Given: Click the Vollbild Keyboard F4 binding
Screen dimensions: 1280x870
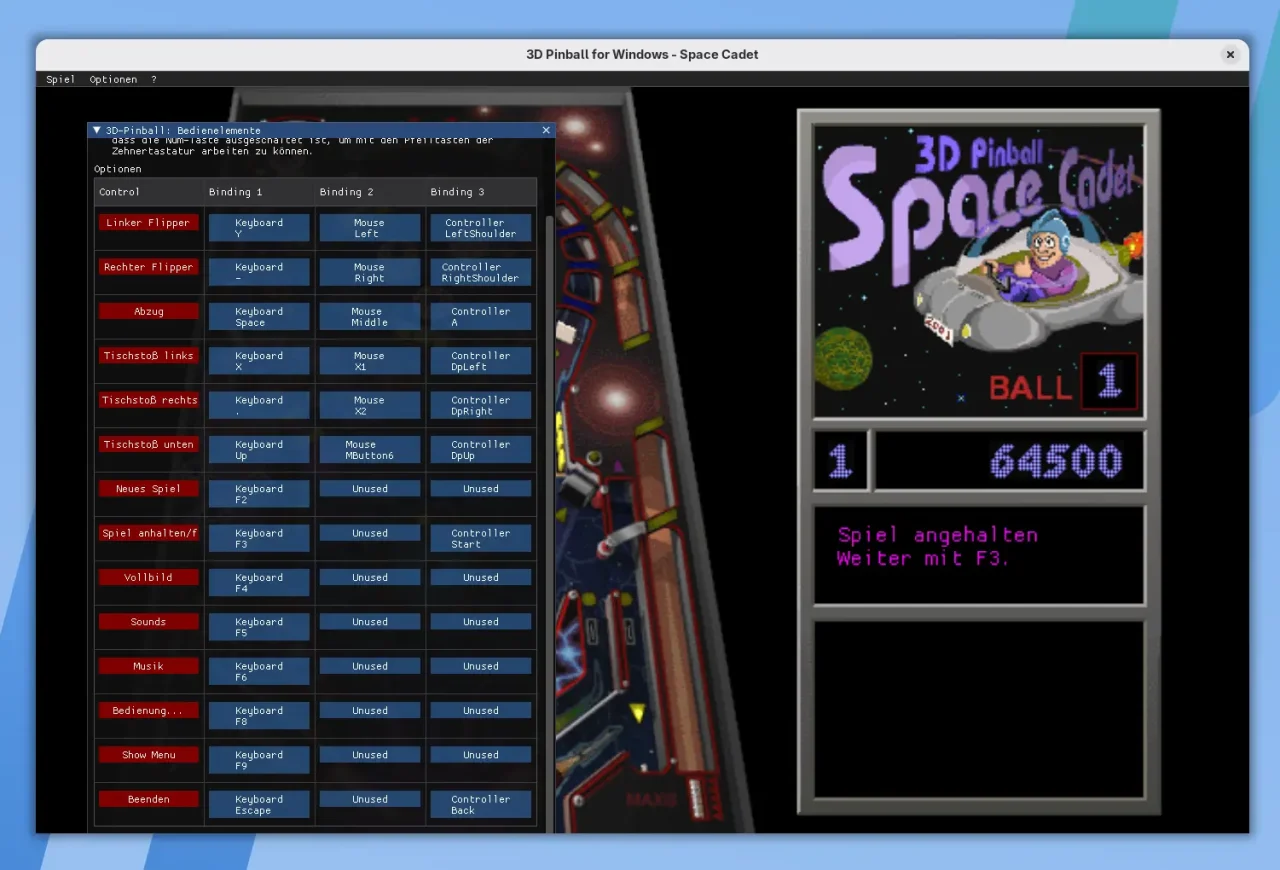Looking at the screenshot, I should (259, 583).
